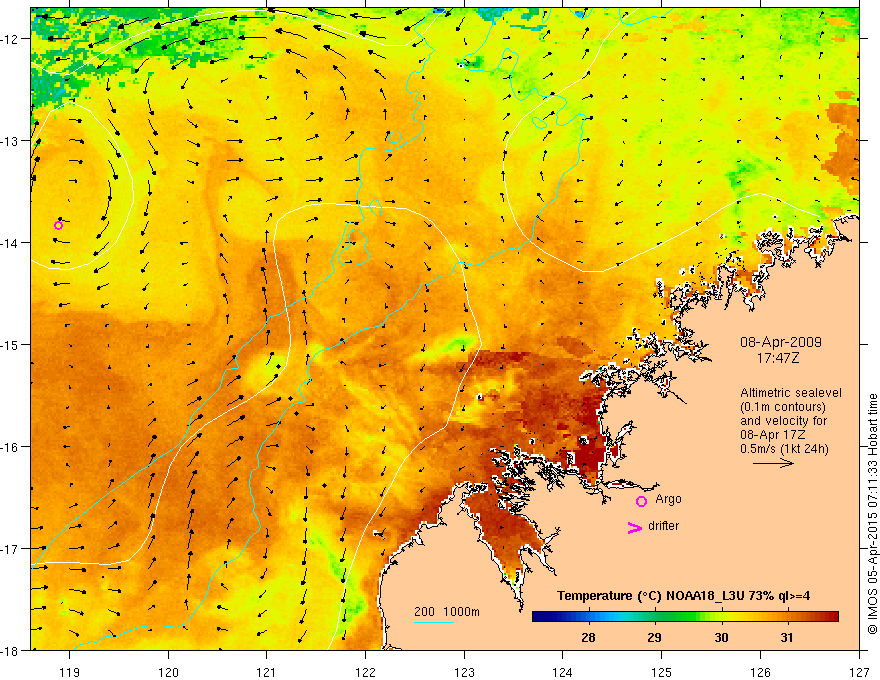
Task: Click the '30' color bar label
Action: 721,637
